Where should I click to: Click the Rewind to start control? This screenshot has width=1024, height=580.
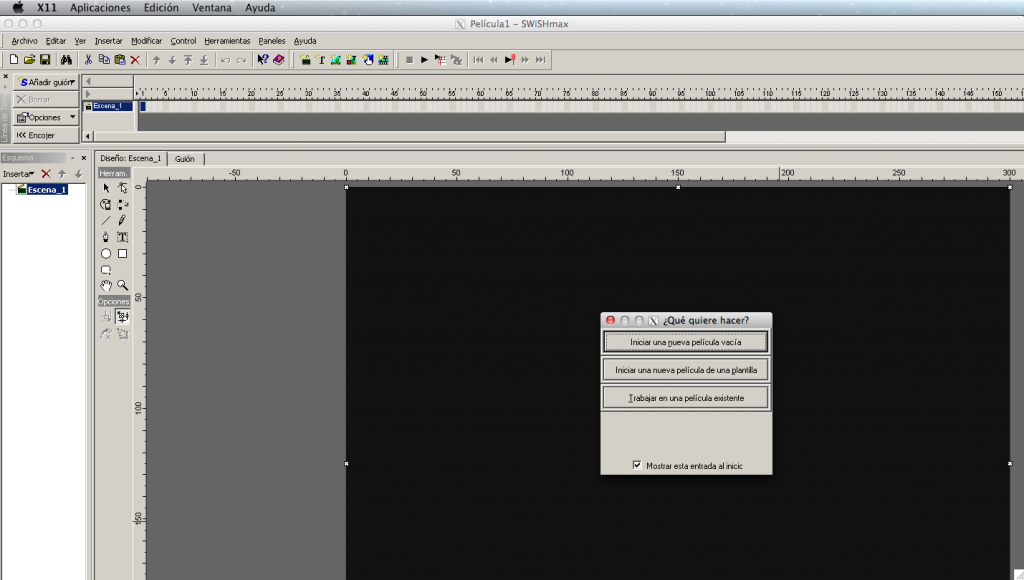[x=478, y=59]
